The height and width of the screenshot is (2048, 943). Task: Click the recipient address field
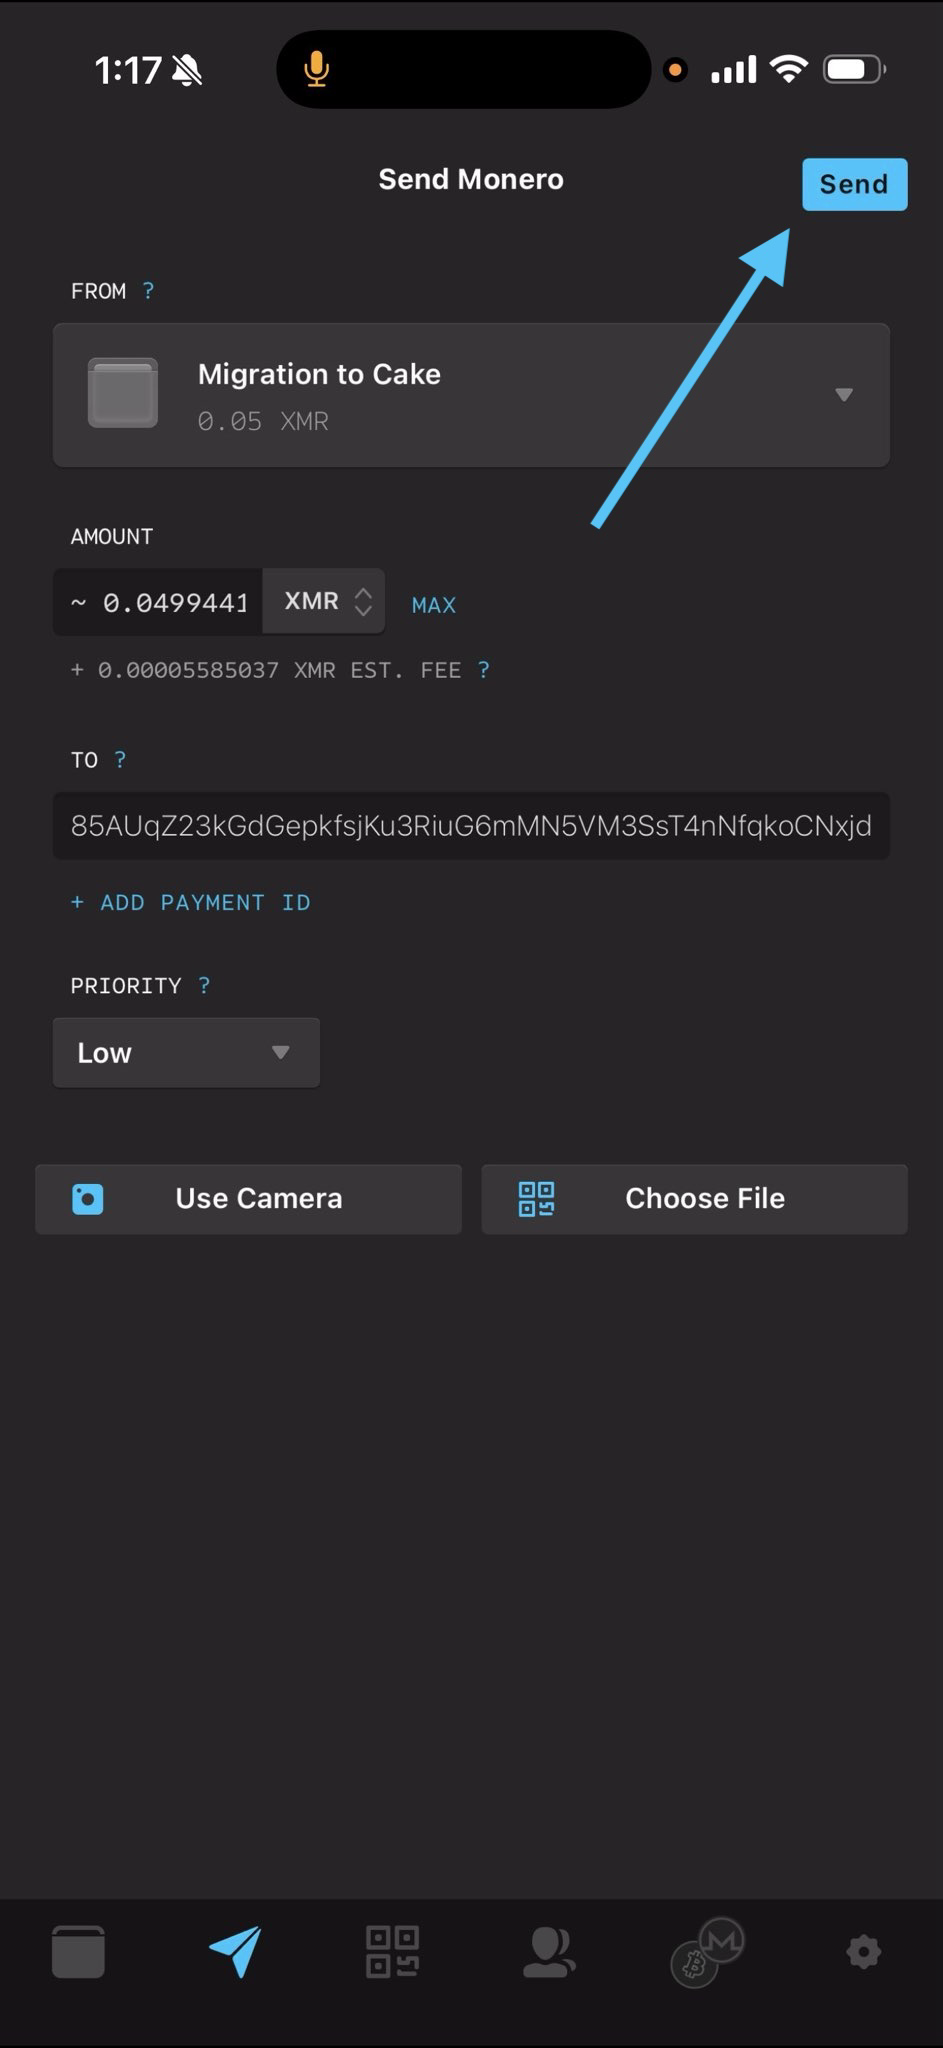471,826
